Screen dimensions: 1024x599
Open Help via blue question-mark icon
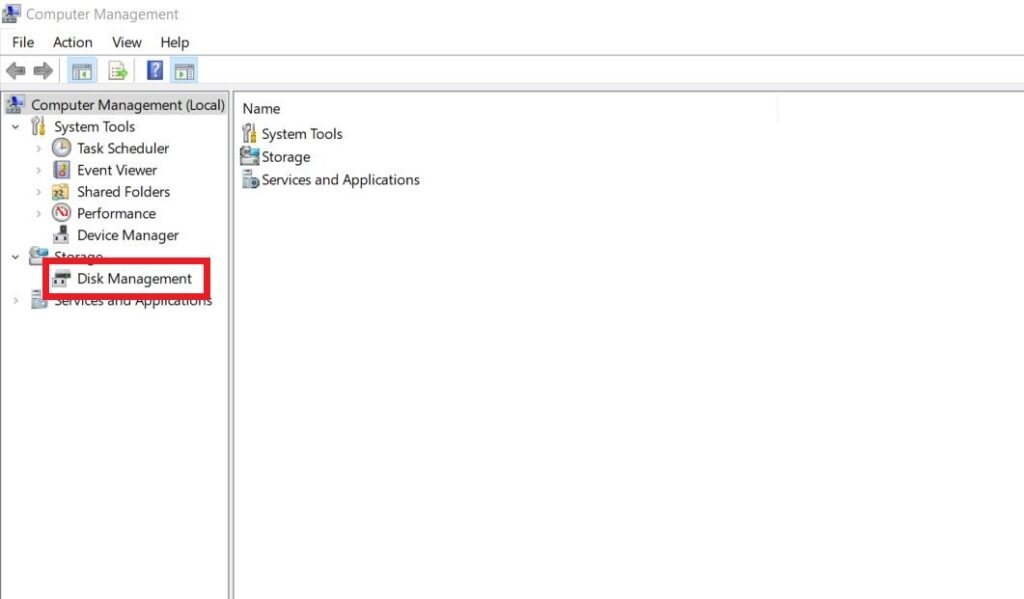point(155,71)
